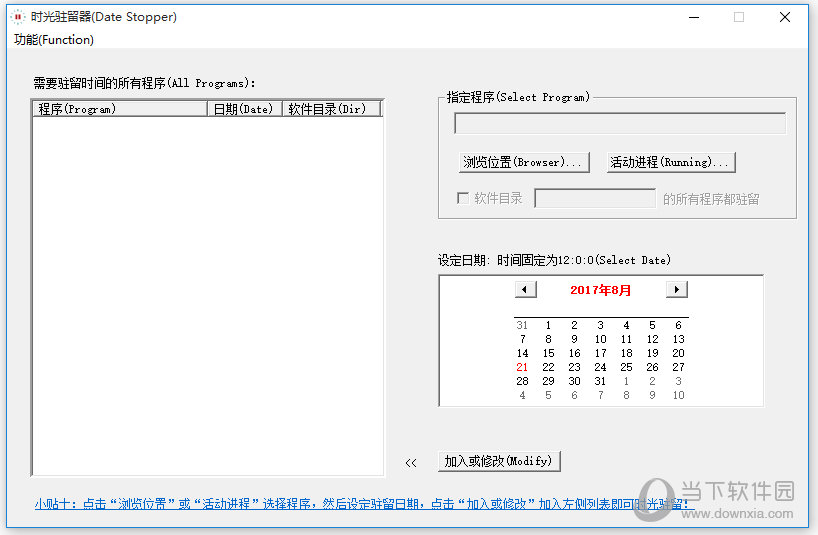Select date 12 in the calendar
818x535 pixels.
(652, 339)
